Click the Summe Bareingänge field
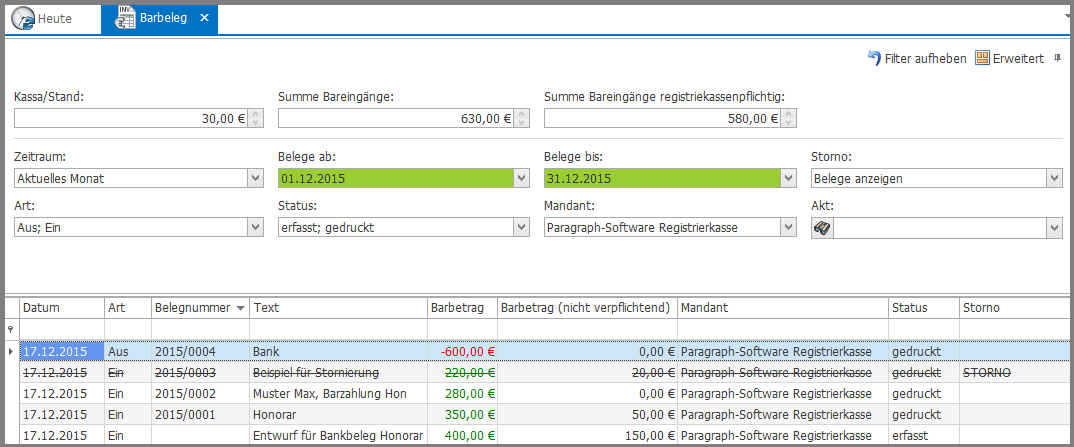Image resolution: width=1074 pixels, height=447 pixels. pos(396,118)
